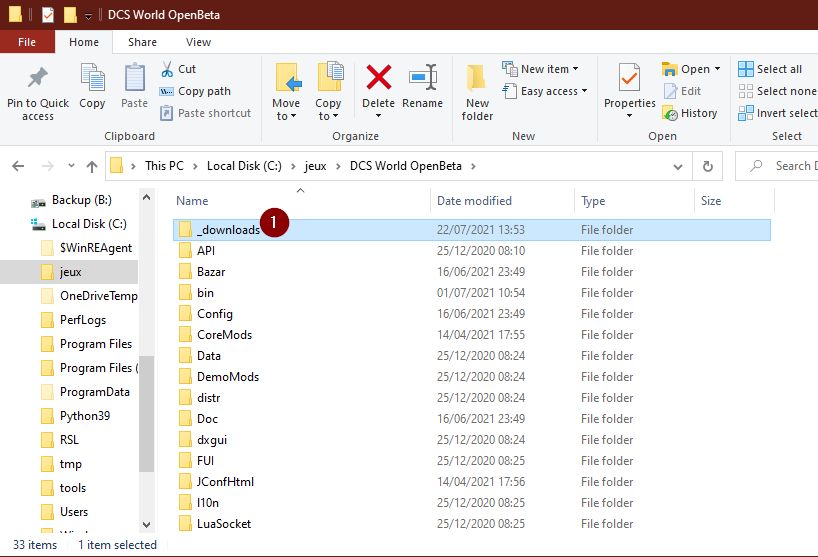Select the CoreMods folder in list
This screenshot has width=818, height=557.
[224, 335]
